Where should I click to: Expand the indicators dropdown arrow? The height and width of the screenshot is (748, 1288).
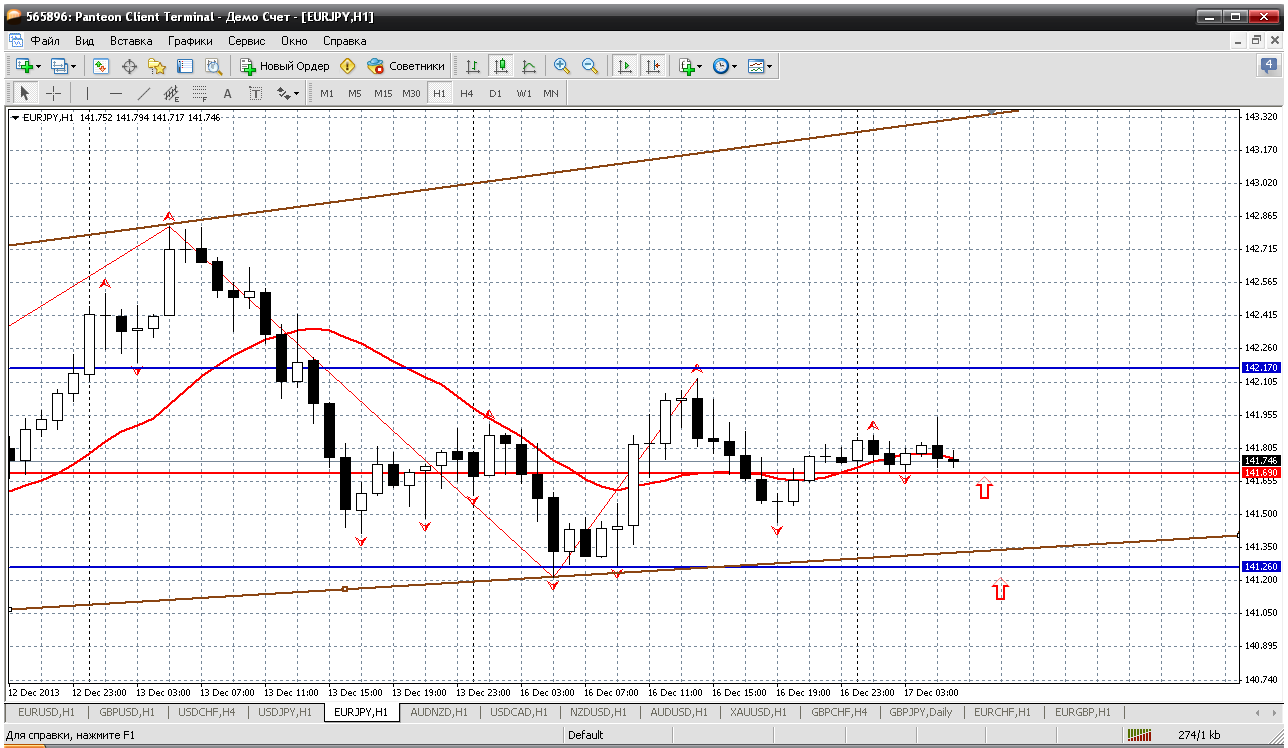coord(699,66)
